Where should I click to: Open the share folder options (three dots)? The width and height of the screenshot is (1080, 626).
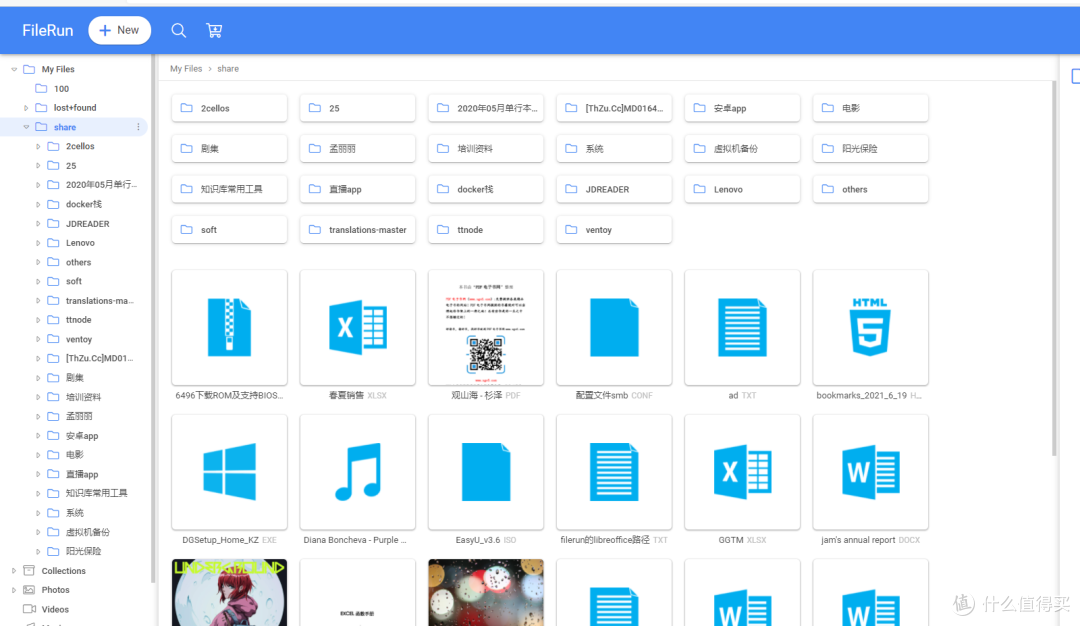click(138, 127)
